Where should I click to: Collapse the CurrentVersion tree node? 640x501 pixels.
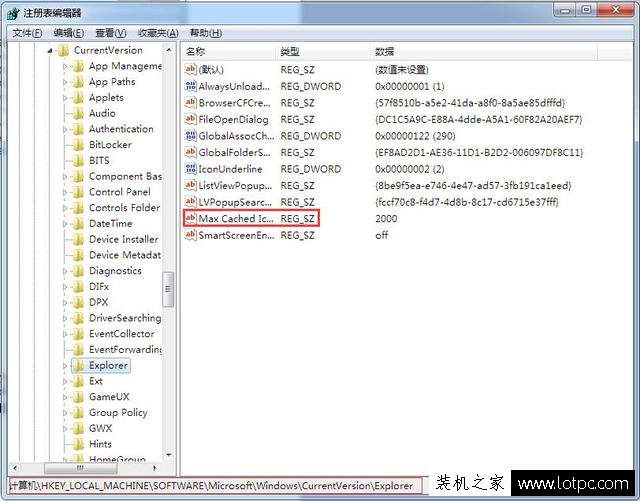click(x=50, y=51)
